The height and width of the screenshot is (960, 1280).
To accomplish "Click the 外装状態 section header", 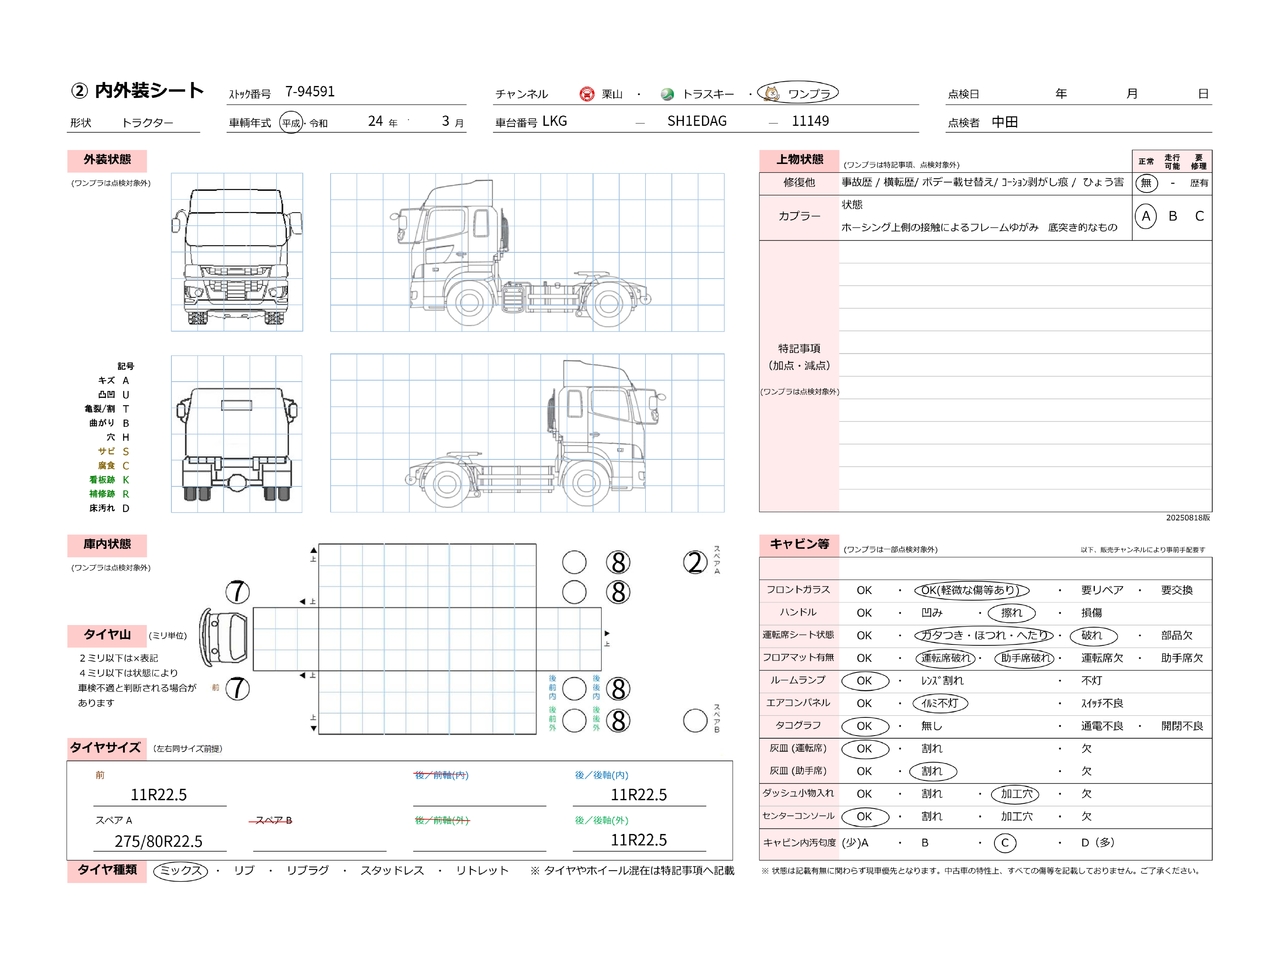I will click(107, 160).
